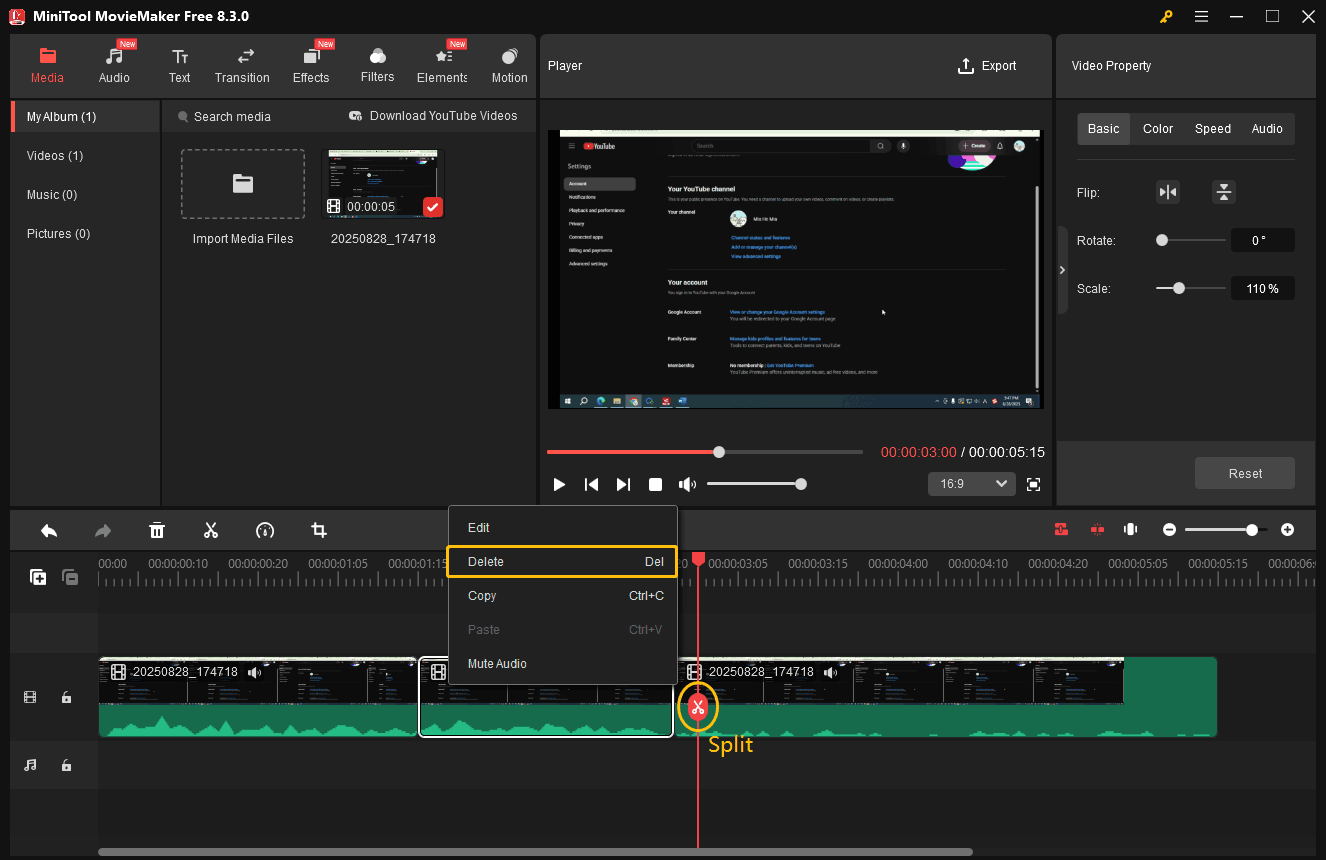
Task: Click Download YouTube Videos link
Action: 433,116
